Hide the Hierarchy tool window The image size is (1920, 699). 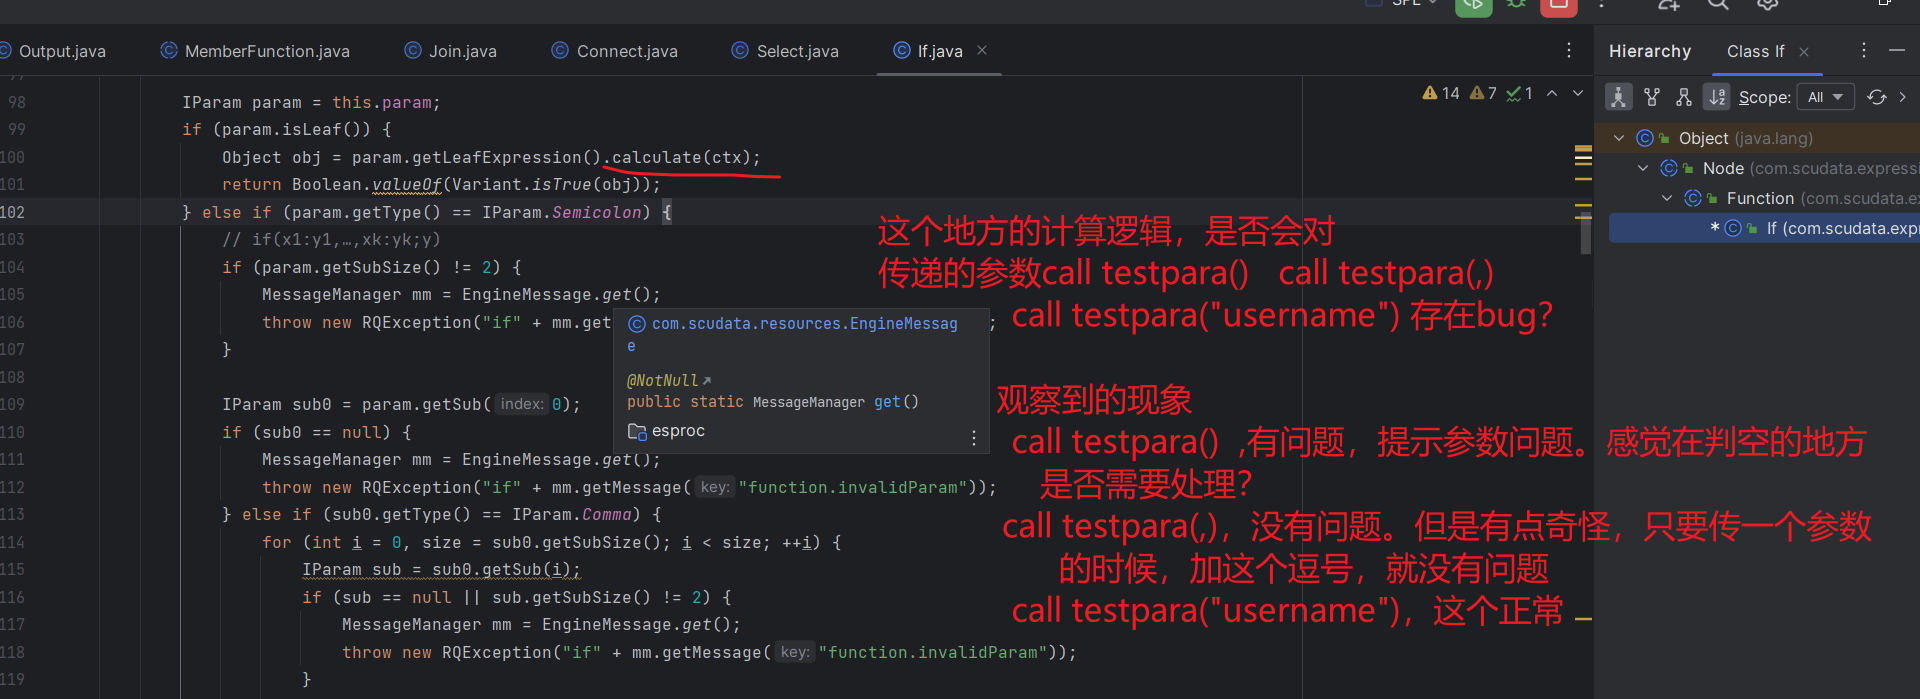(1896, 50)
